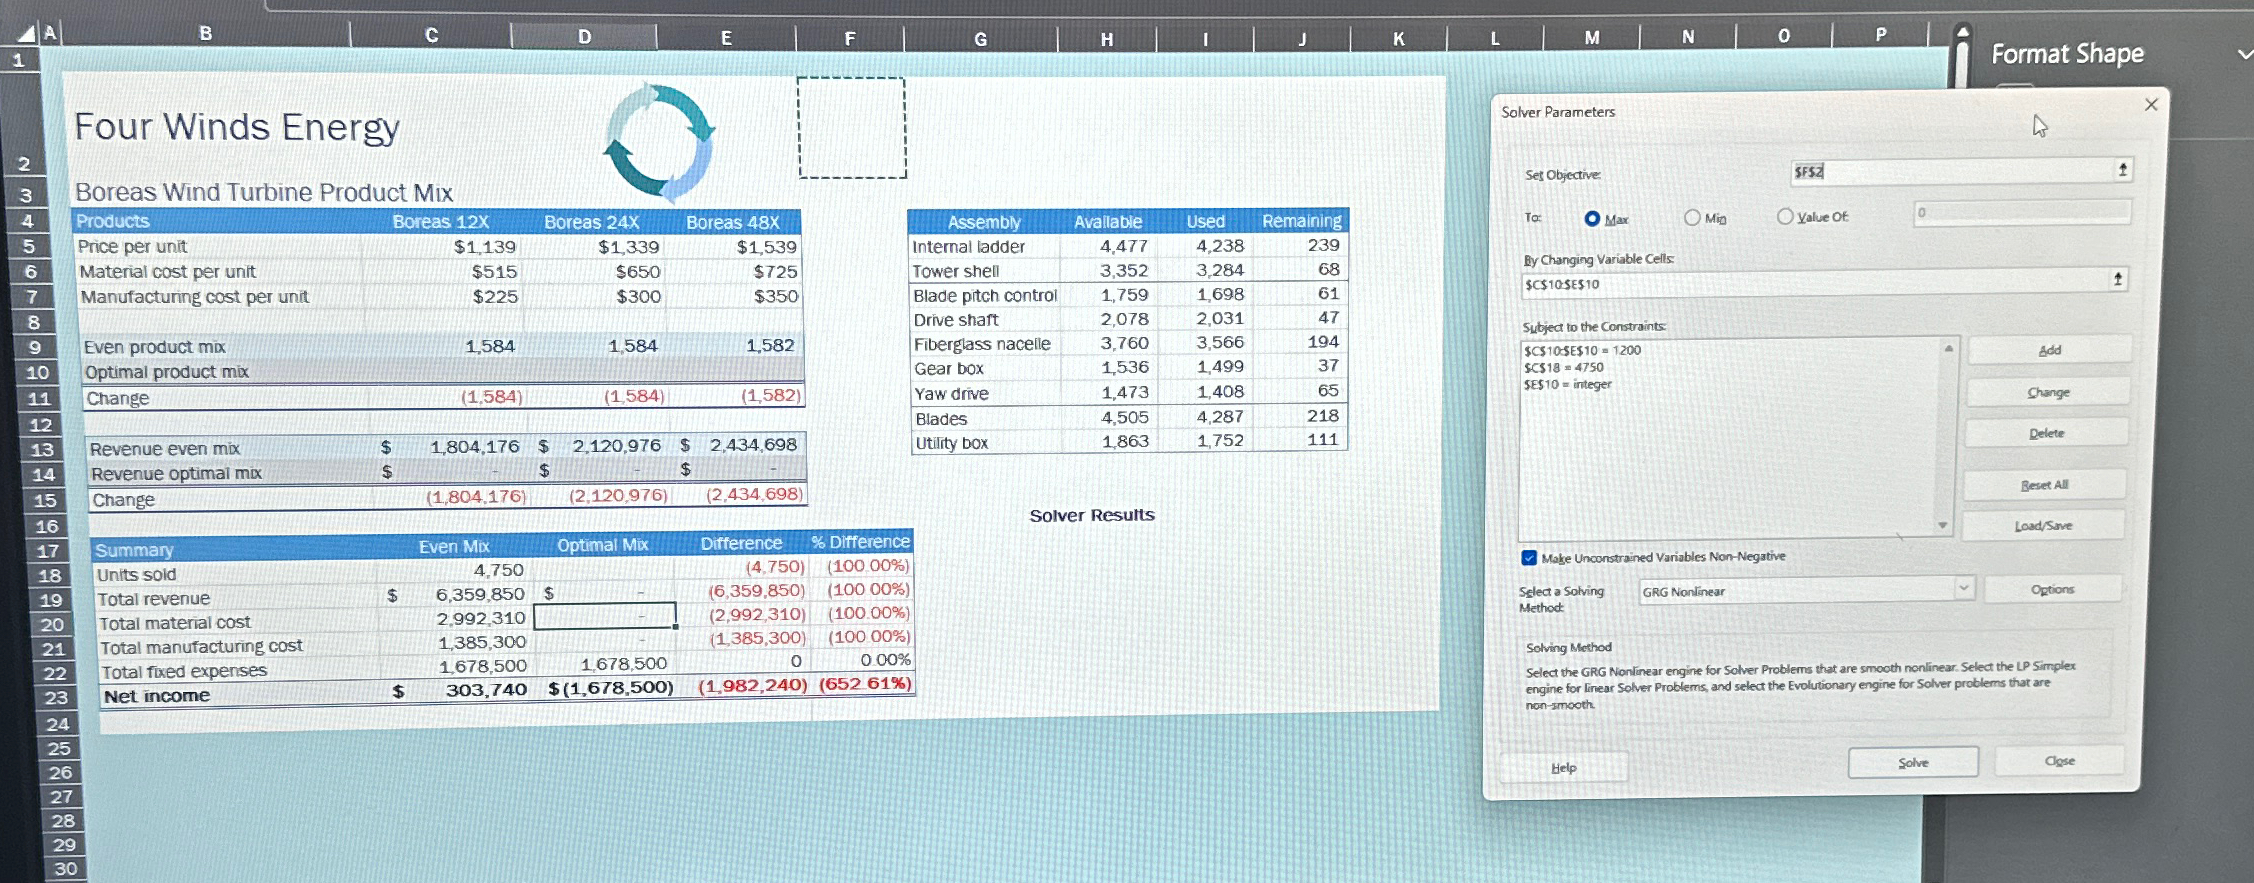Image resolution: width=2254 pixels, height=883 pixels.
Task: Click the Blades Remaining value 218
Action: click(1322, 415)
